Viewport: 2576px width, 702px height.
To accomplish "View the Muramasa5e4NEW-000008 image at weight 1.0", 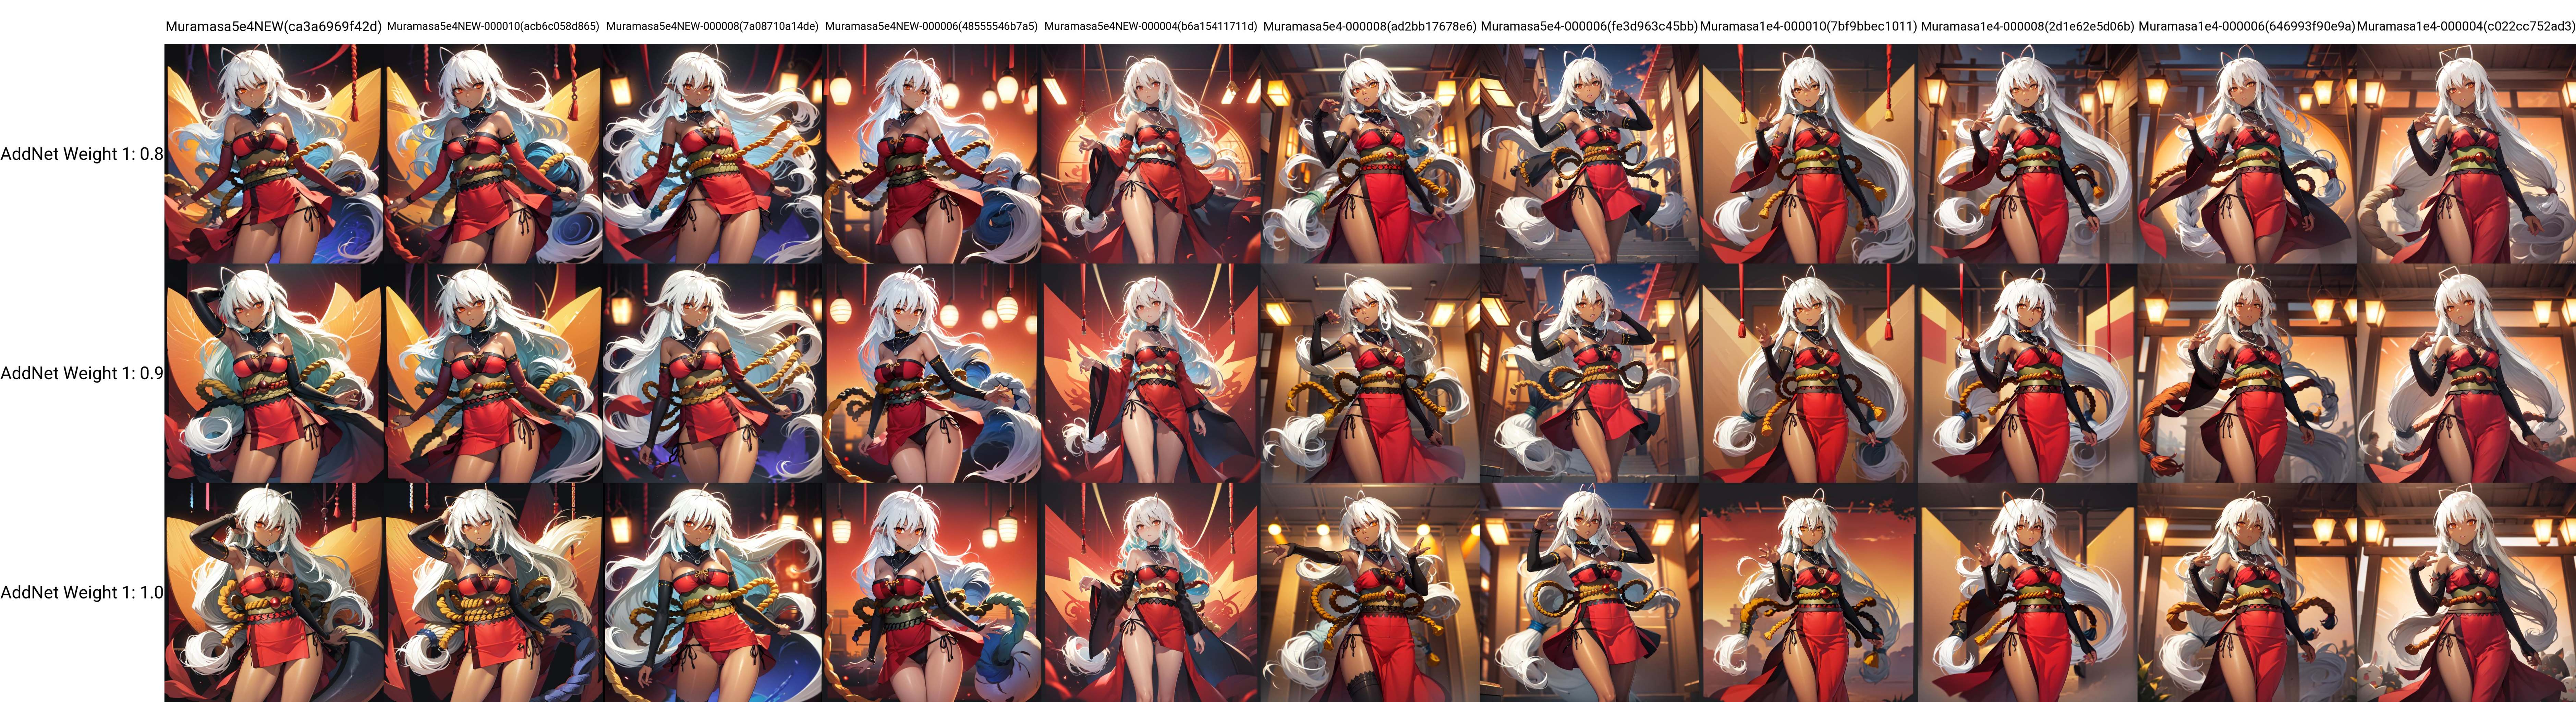I will click(712, 592).
